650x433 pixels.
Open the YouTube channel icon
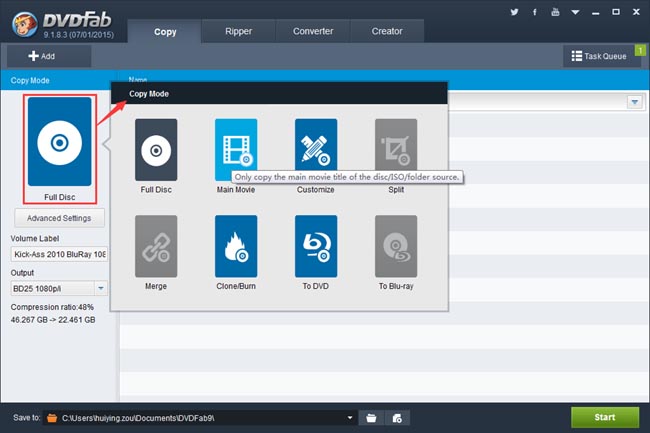point(557,13)
